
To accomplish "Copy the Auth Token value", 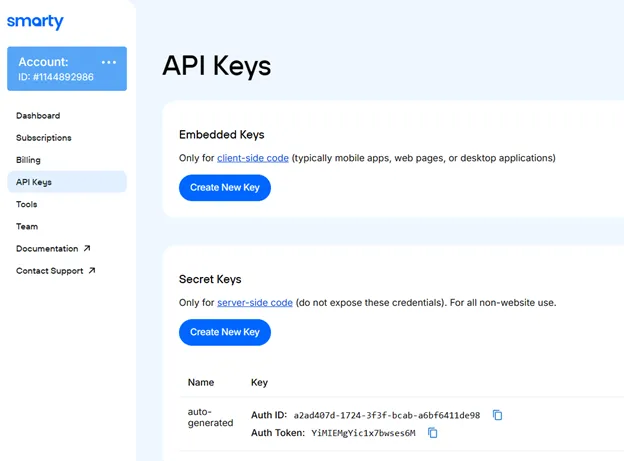I will pos(433,433).
